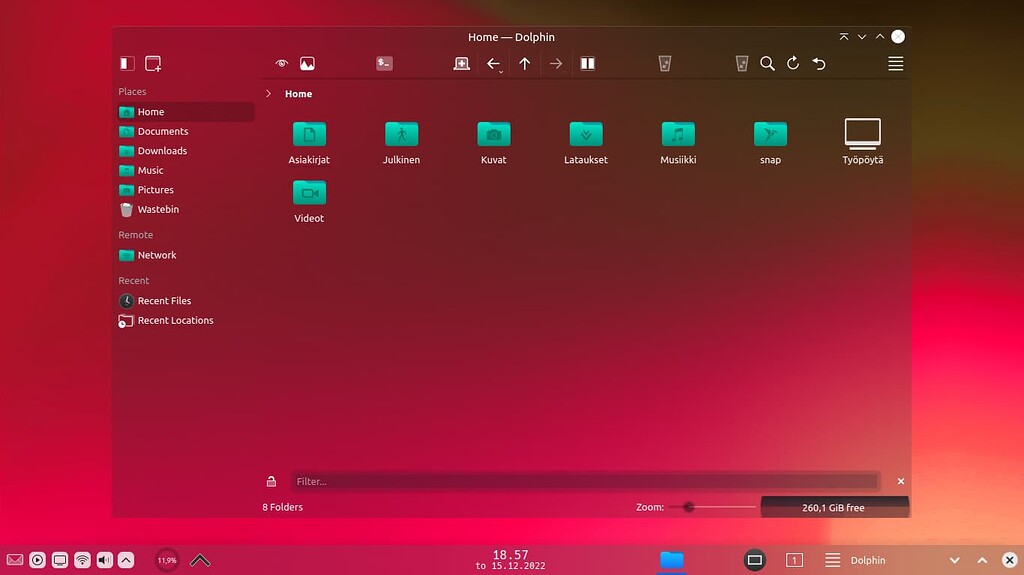The image size is (1024, 575).
Task: Open Recent Files in the sidebar
Action: (164, 301)
